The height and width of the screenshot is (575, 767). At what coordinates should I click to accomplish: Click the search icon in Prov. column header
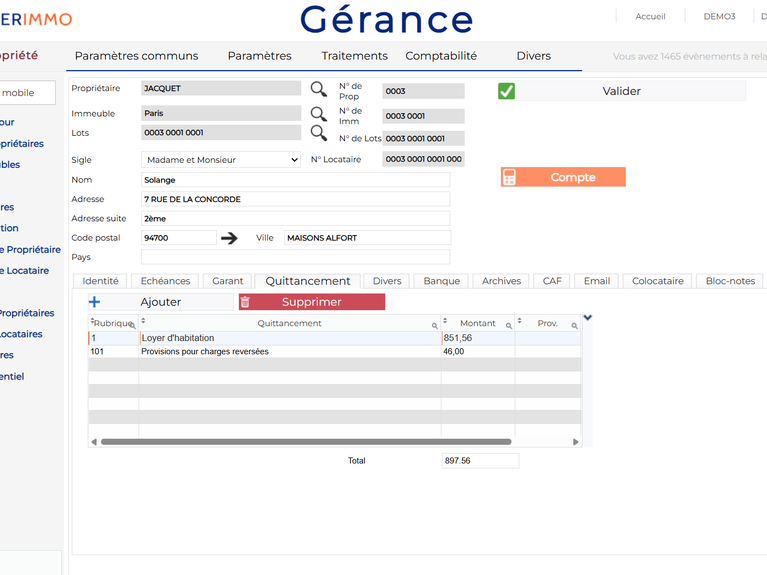click(575, 325)
